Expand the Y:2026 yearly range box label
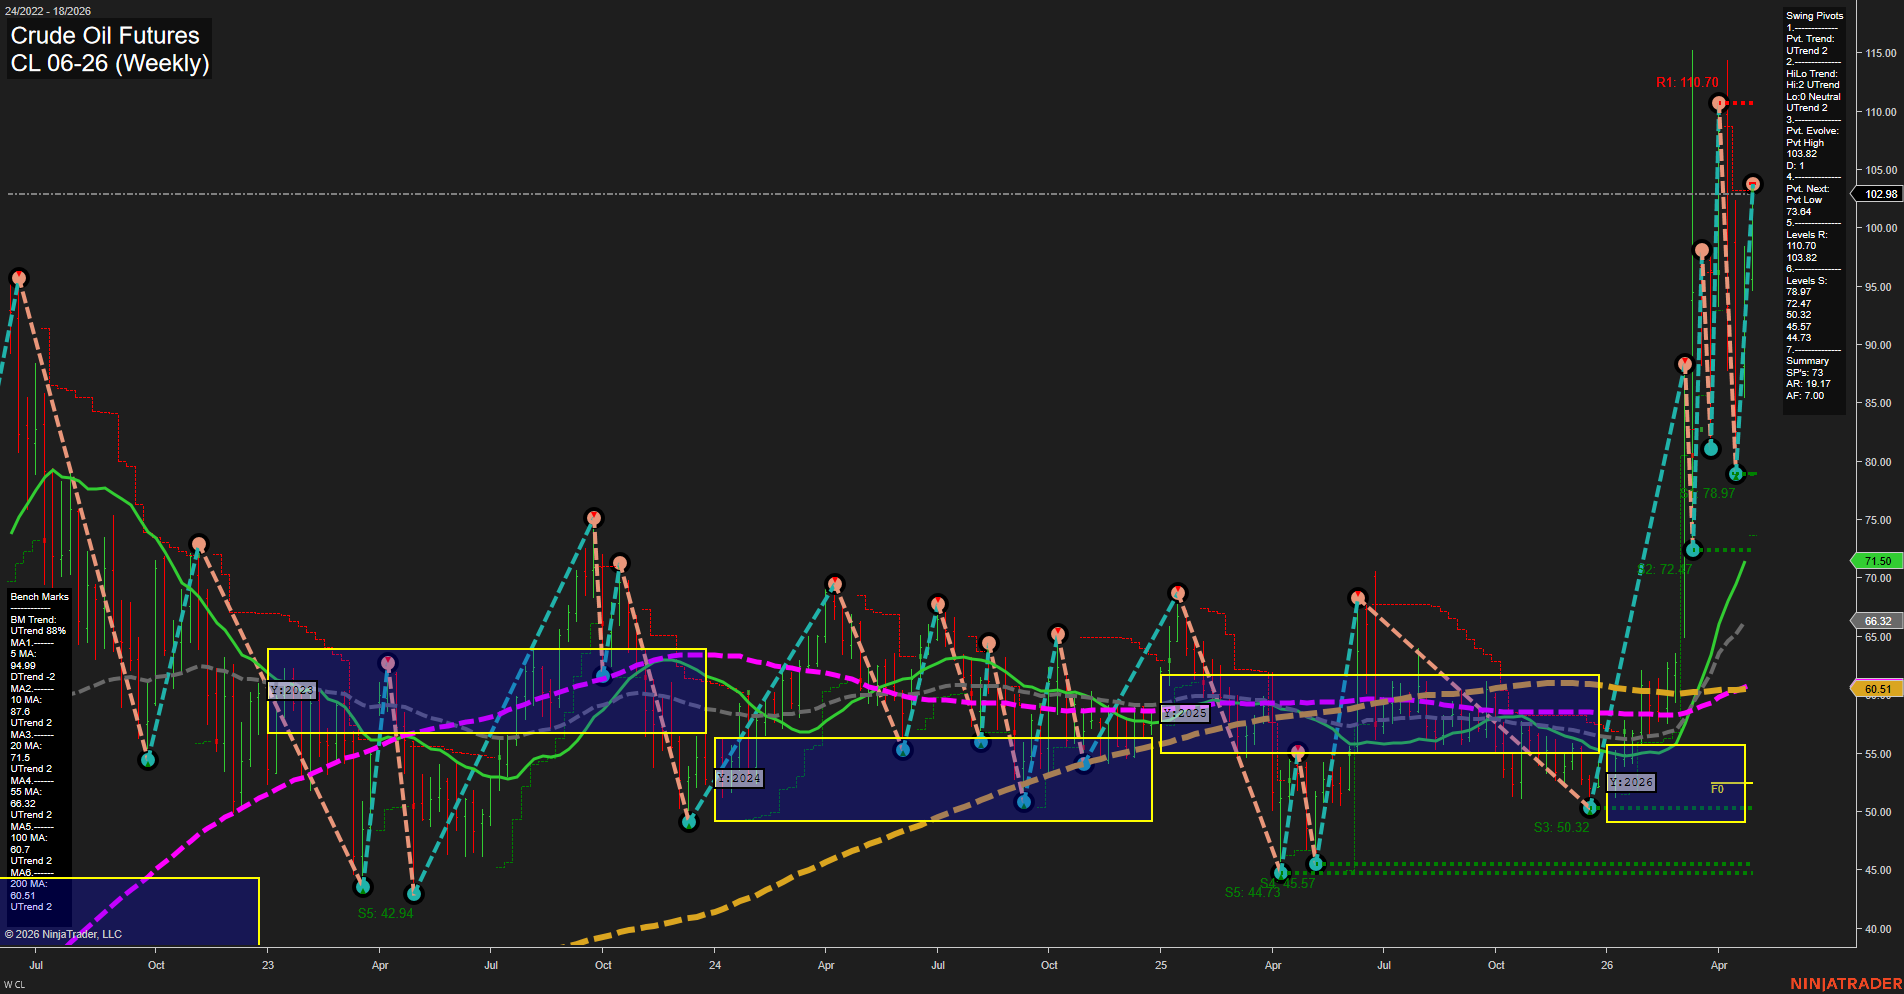Image resolution: width=1904 pixels, height=994 pixels. pos(1632,782)
